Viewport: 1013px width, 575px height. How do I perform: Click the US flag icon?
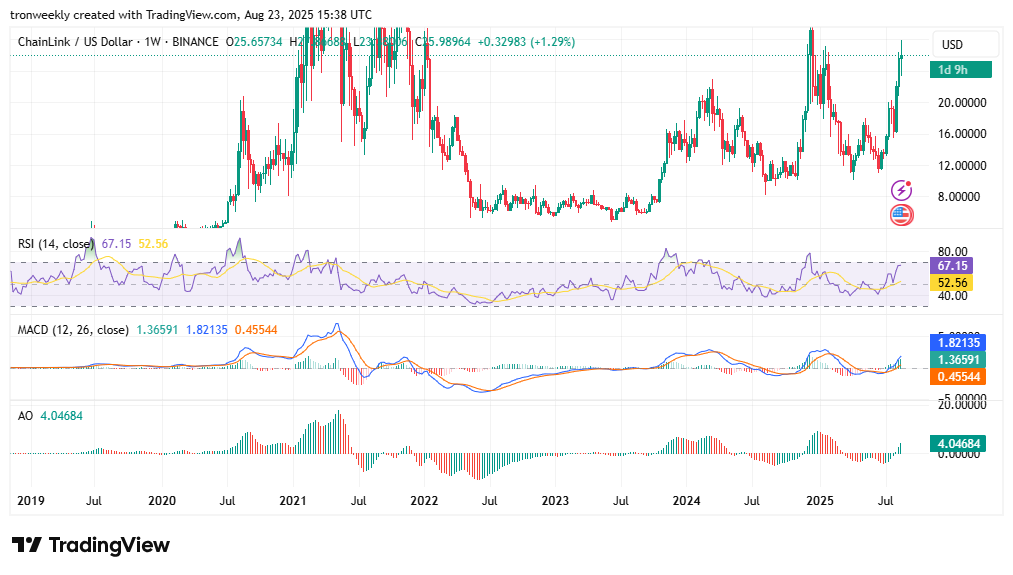901,214
